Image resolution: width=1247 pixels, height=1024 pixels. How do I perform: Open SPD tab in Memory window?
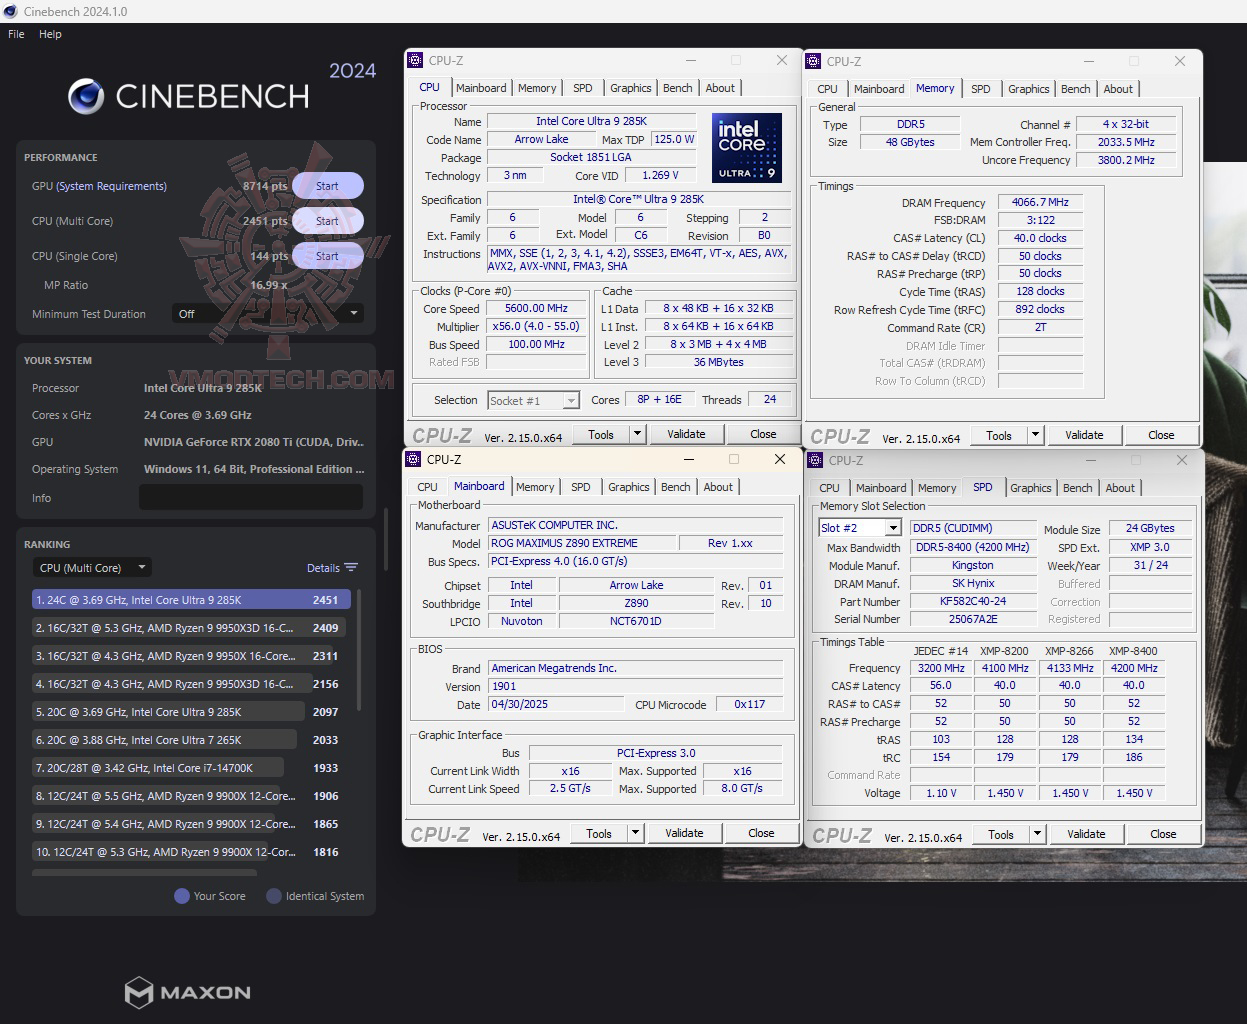tap(981, 89)
